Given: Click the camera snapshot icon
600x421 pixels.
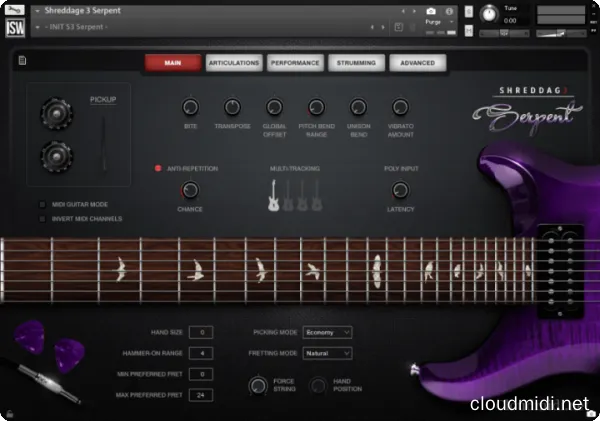Looking at the screenshot, I should point(431,10).
